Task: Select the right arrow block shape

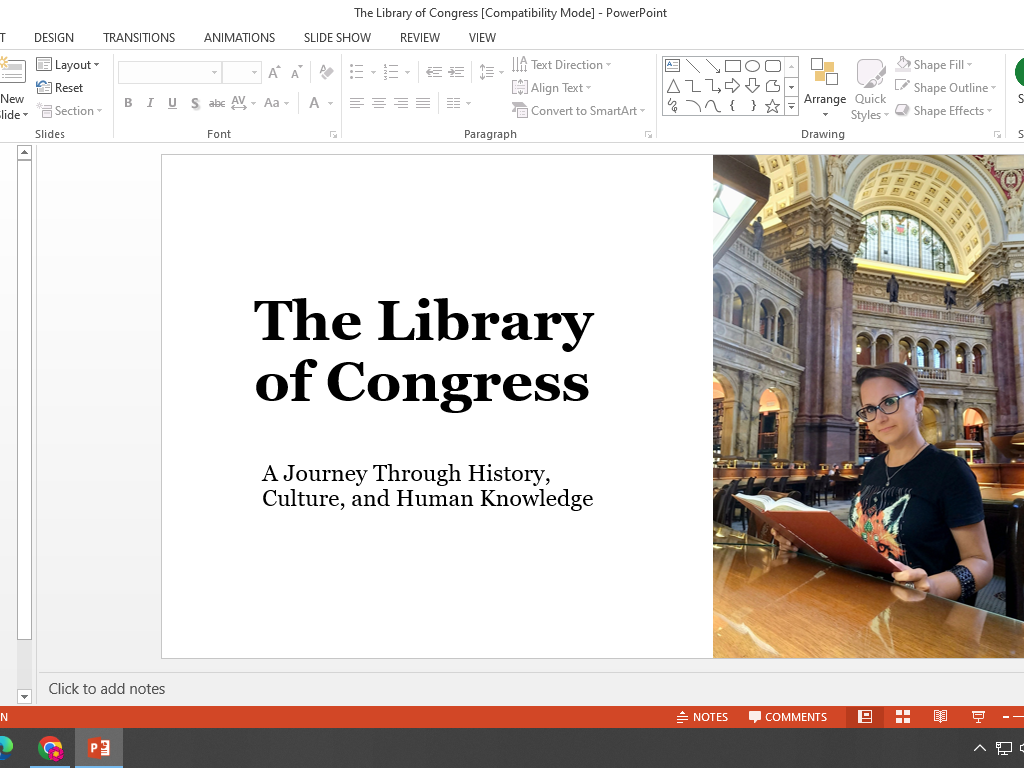Action: tap(732, 86)
